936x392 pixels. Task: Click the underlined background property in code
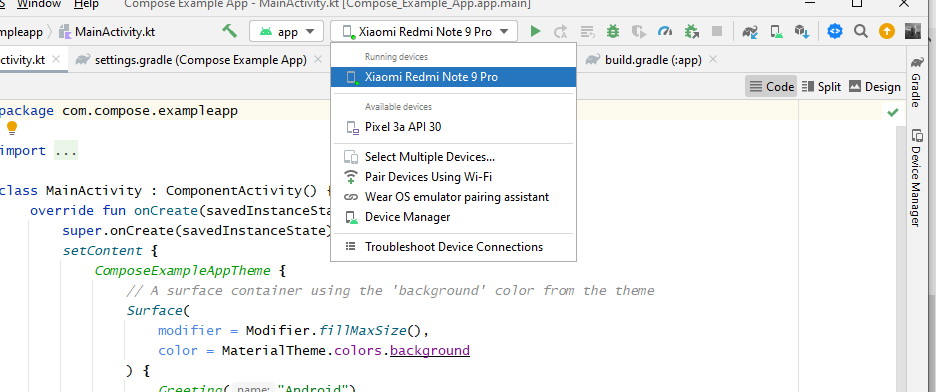[430, 350]
